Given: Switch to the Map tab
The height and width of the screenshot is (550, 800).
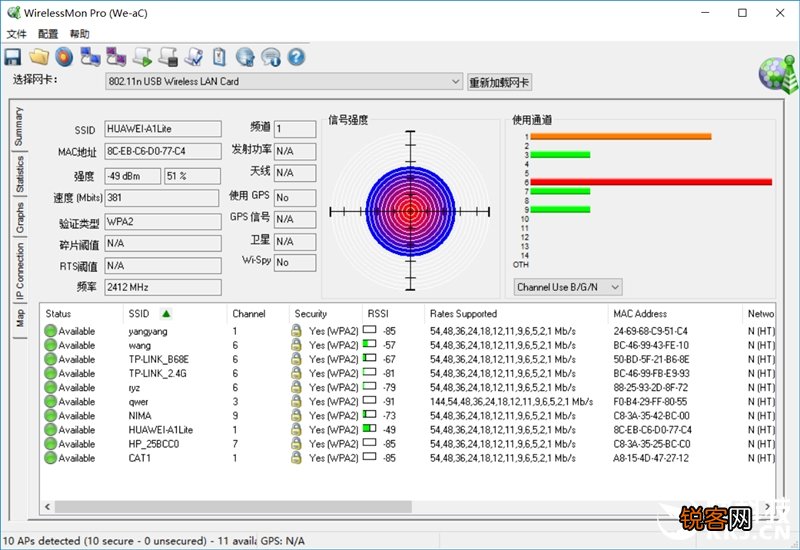Looking at the screenshot, I should [x=19, y=318].
